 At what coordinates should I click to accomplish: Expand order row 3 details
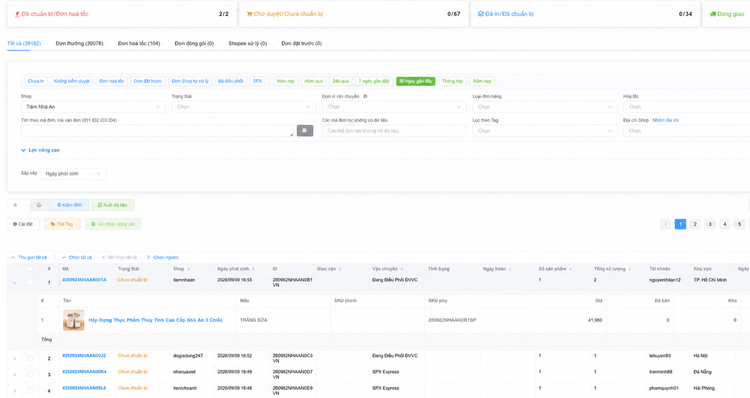coord(14,375)
